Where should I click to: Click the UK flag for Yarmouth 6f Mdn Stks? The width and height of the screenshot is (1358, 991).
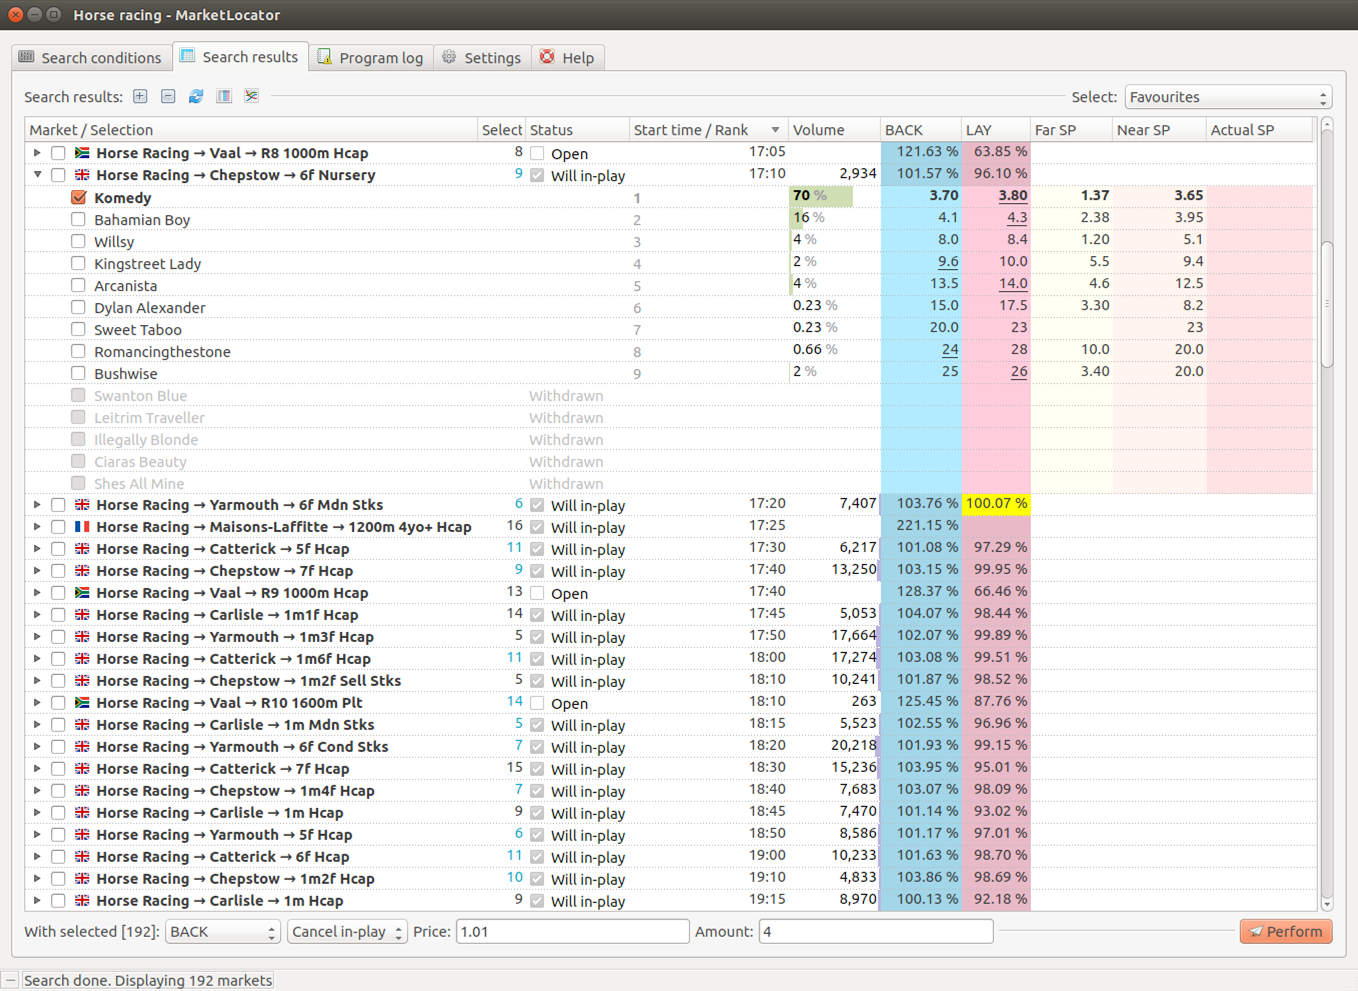pyautogui.click(x=82, y=505)
